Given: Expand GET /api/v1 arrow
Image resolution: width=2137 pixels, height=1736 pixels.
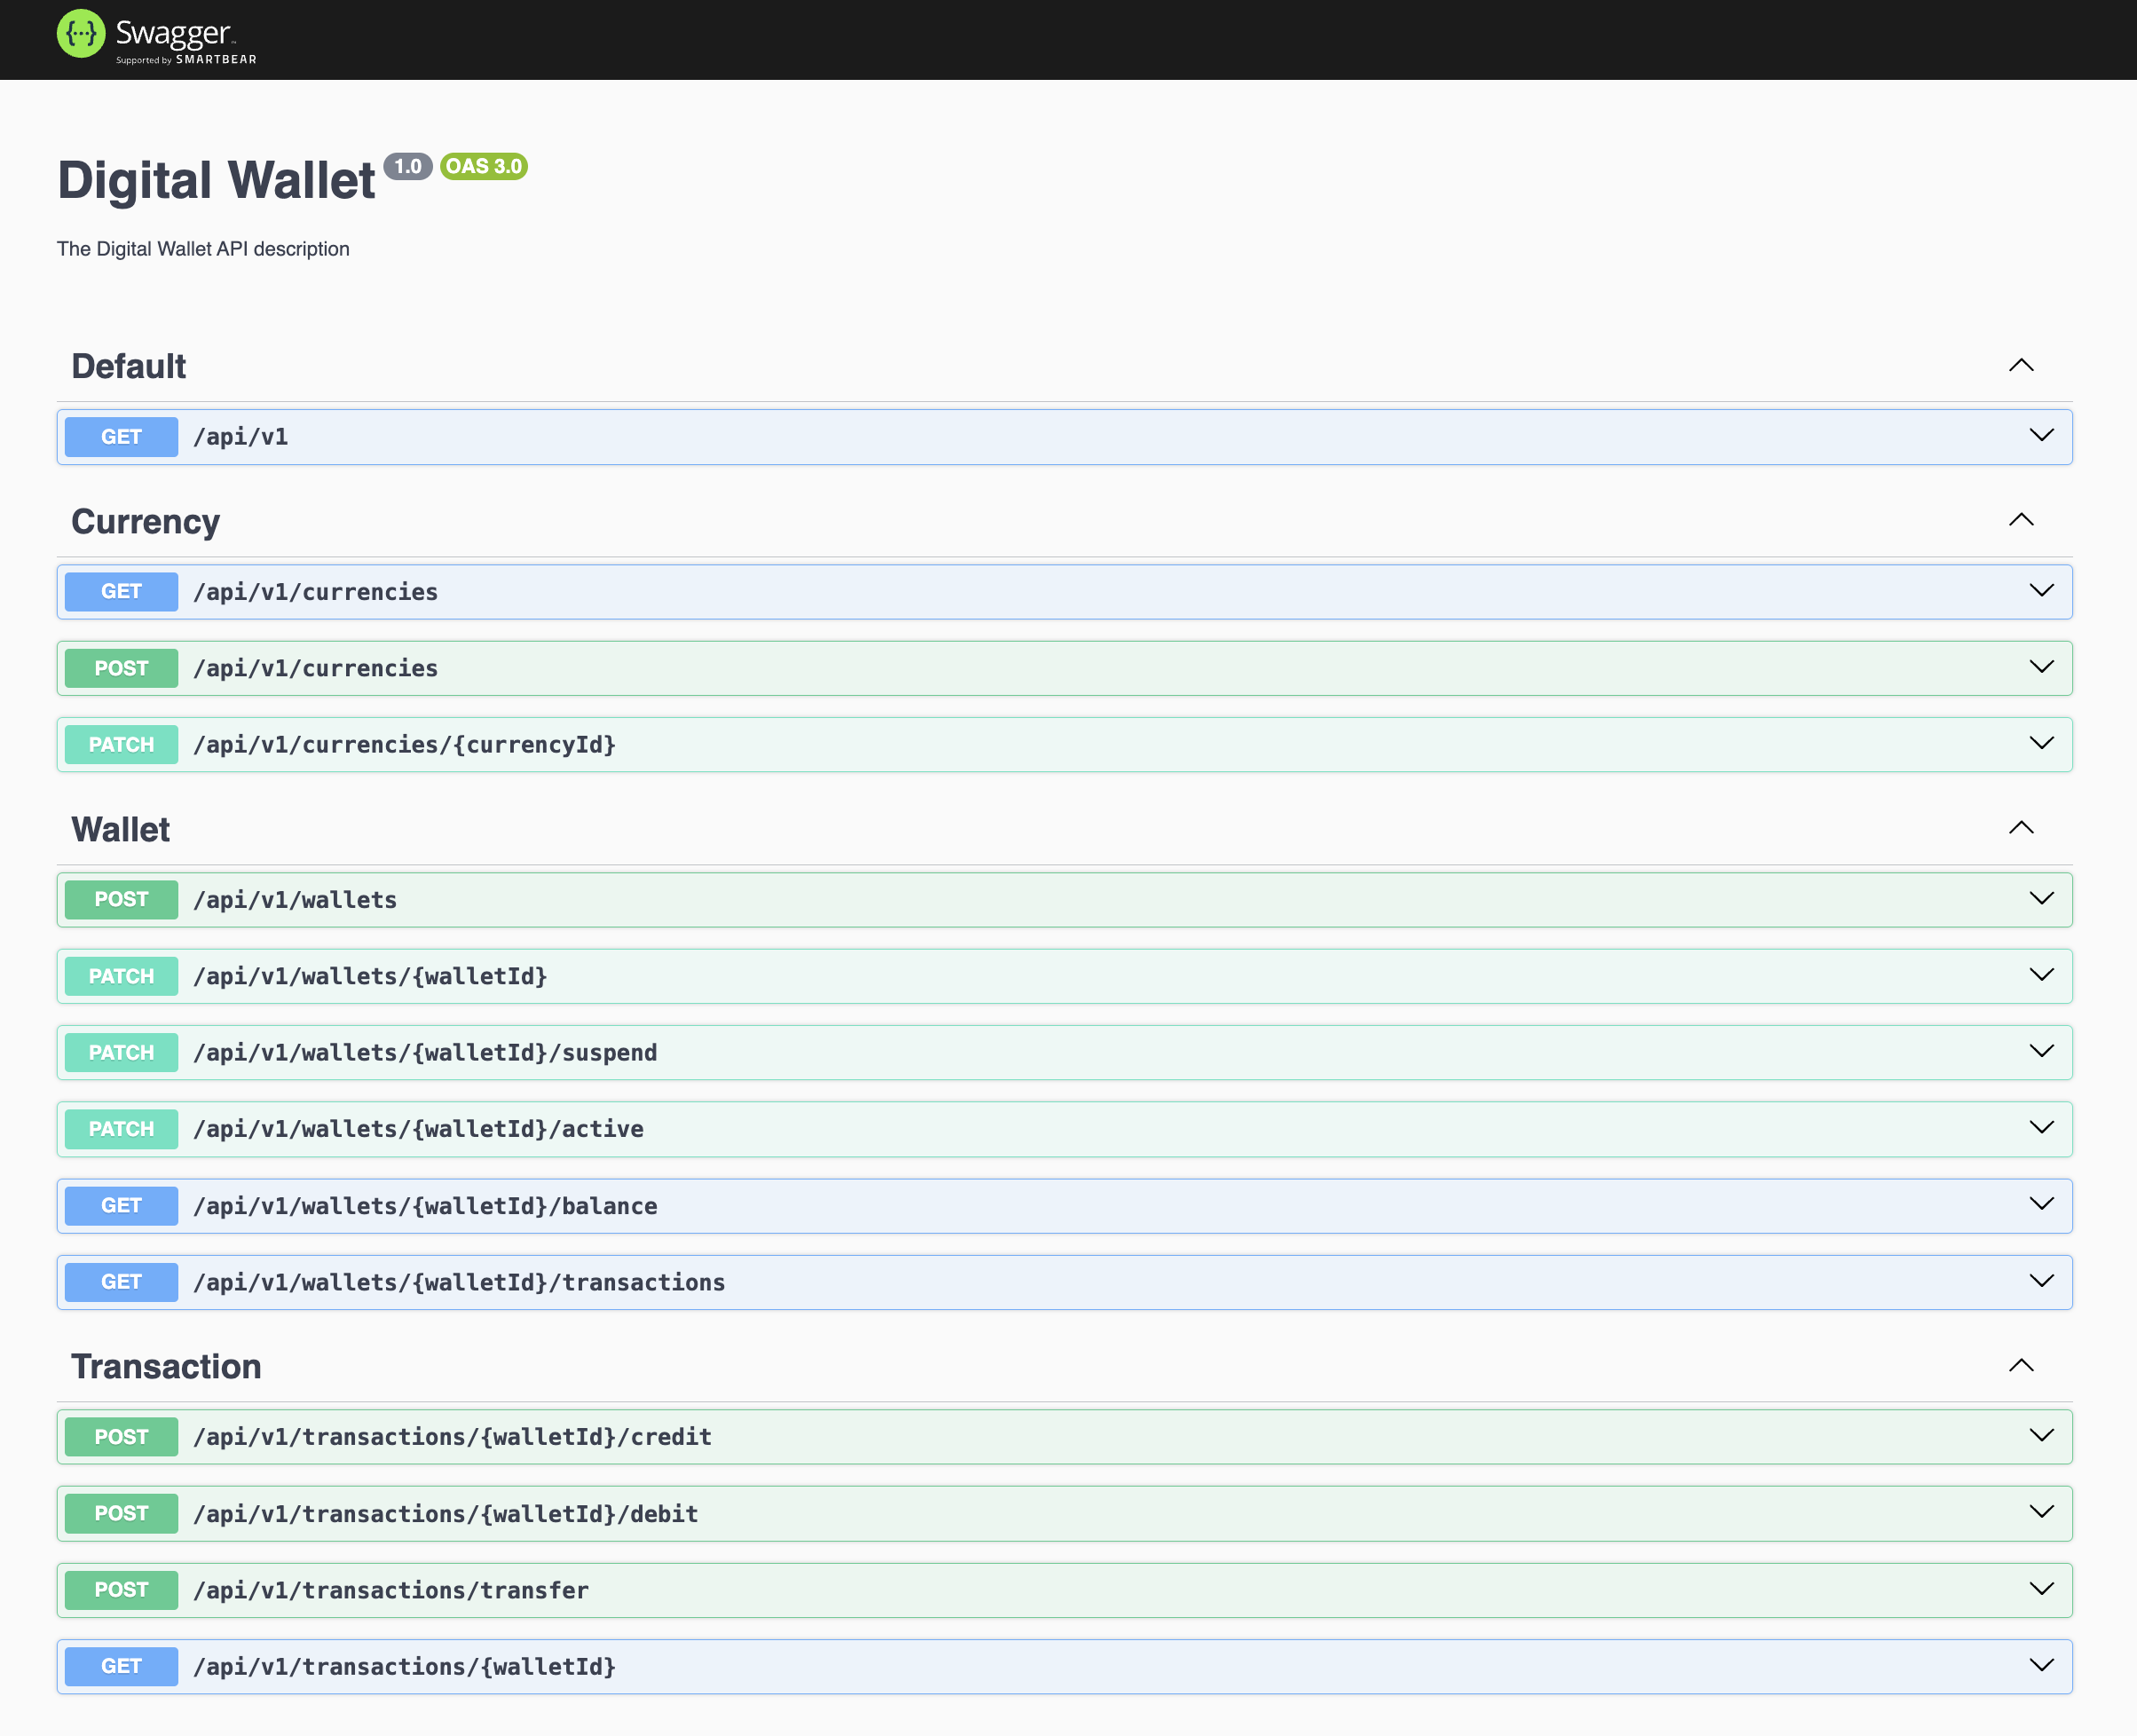Looking at the screenshot, I should click(x=2041, y=436).
